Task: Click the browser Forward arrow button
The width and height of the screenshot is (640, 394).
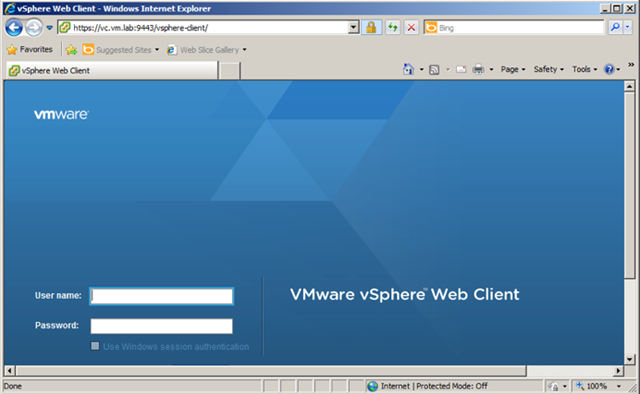Action: pyautogui.click(x=34, y=28)
